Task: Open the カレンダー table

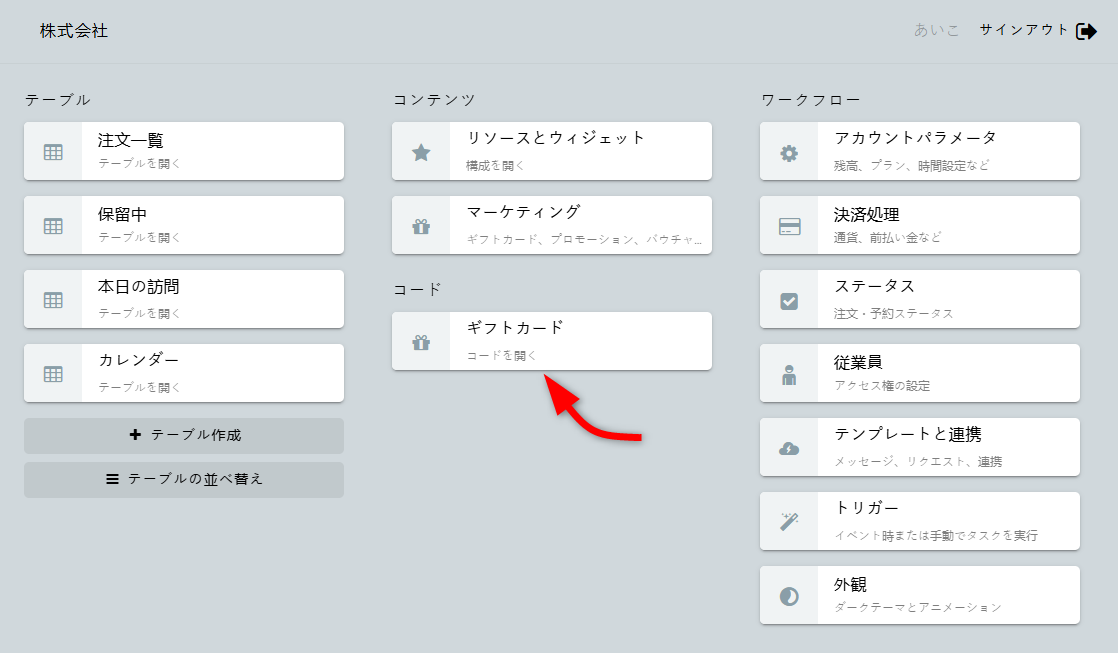Action: 210,373
